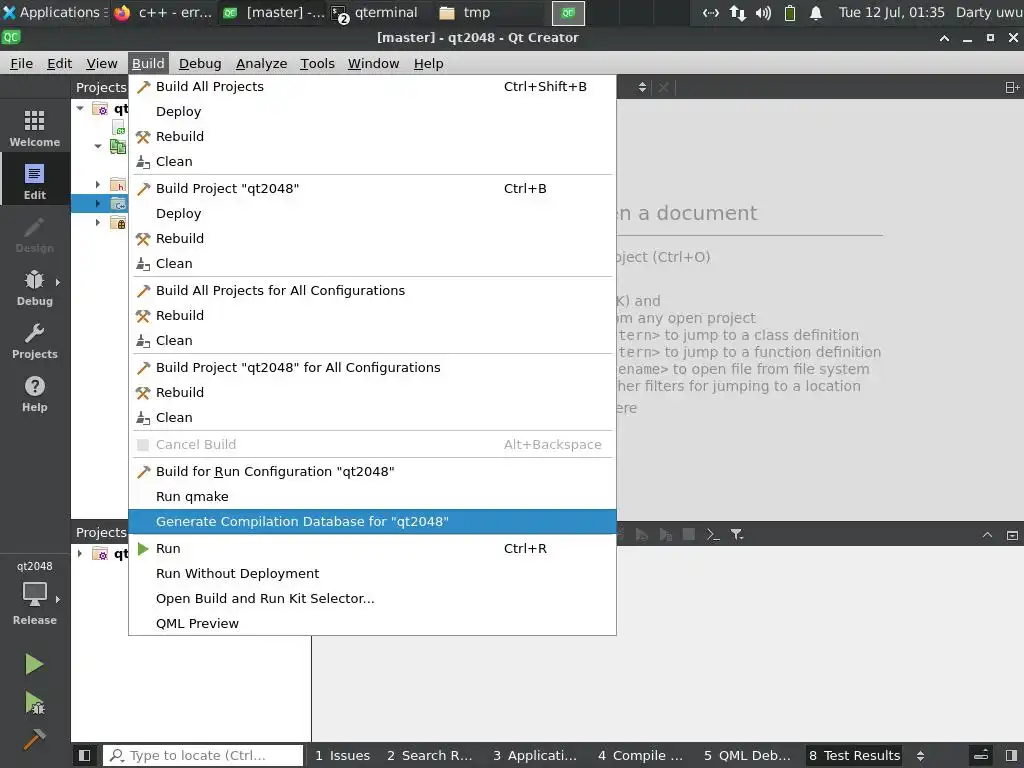Toggle the right sidebar visibility
Screen dimensions: 1024x768
coord(1012,756)
